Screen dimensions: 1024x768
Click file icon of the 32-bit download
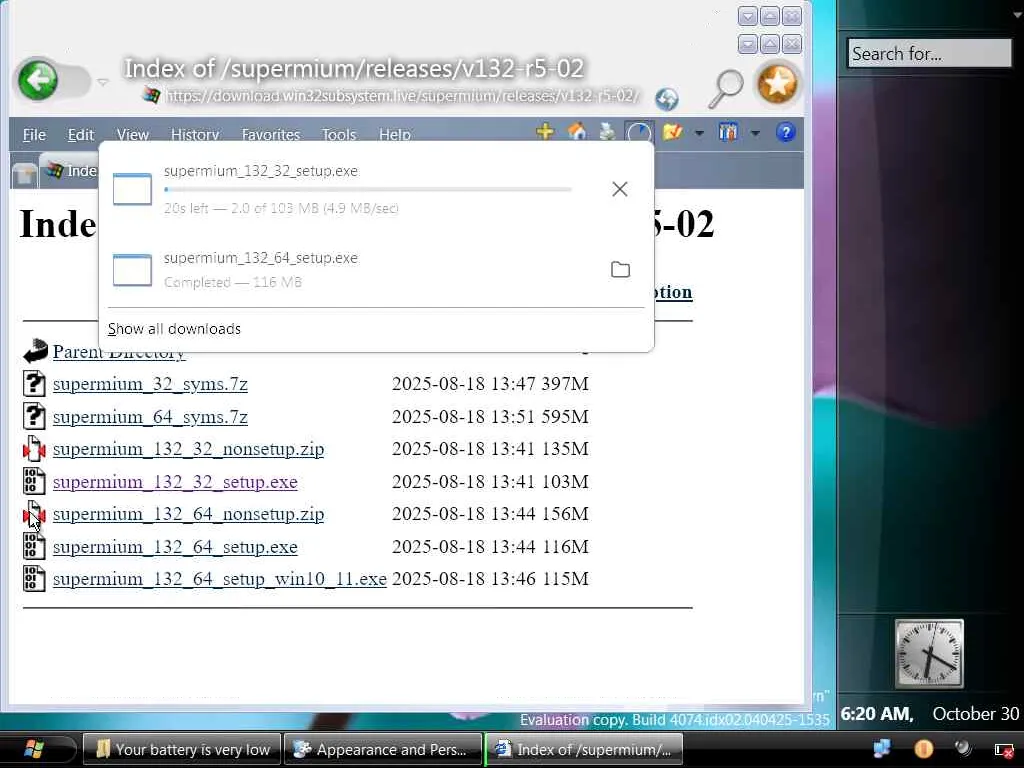tap(132, 189)
